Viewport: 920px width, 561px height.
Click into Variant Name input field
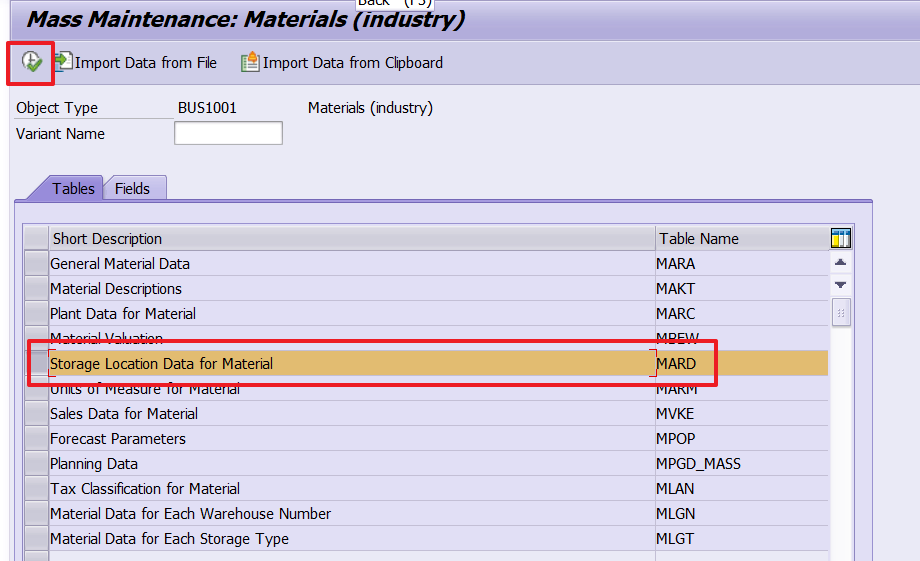click(x=228, y=133)
